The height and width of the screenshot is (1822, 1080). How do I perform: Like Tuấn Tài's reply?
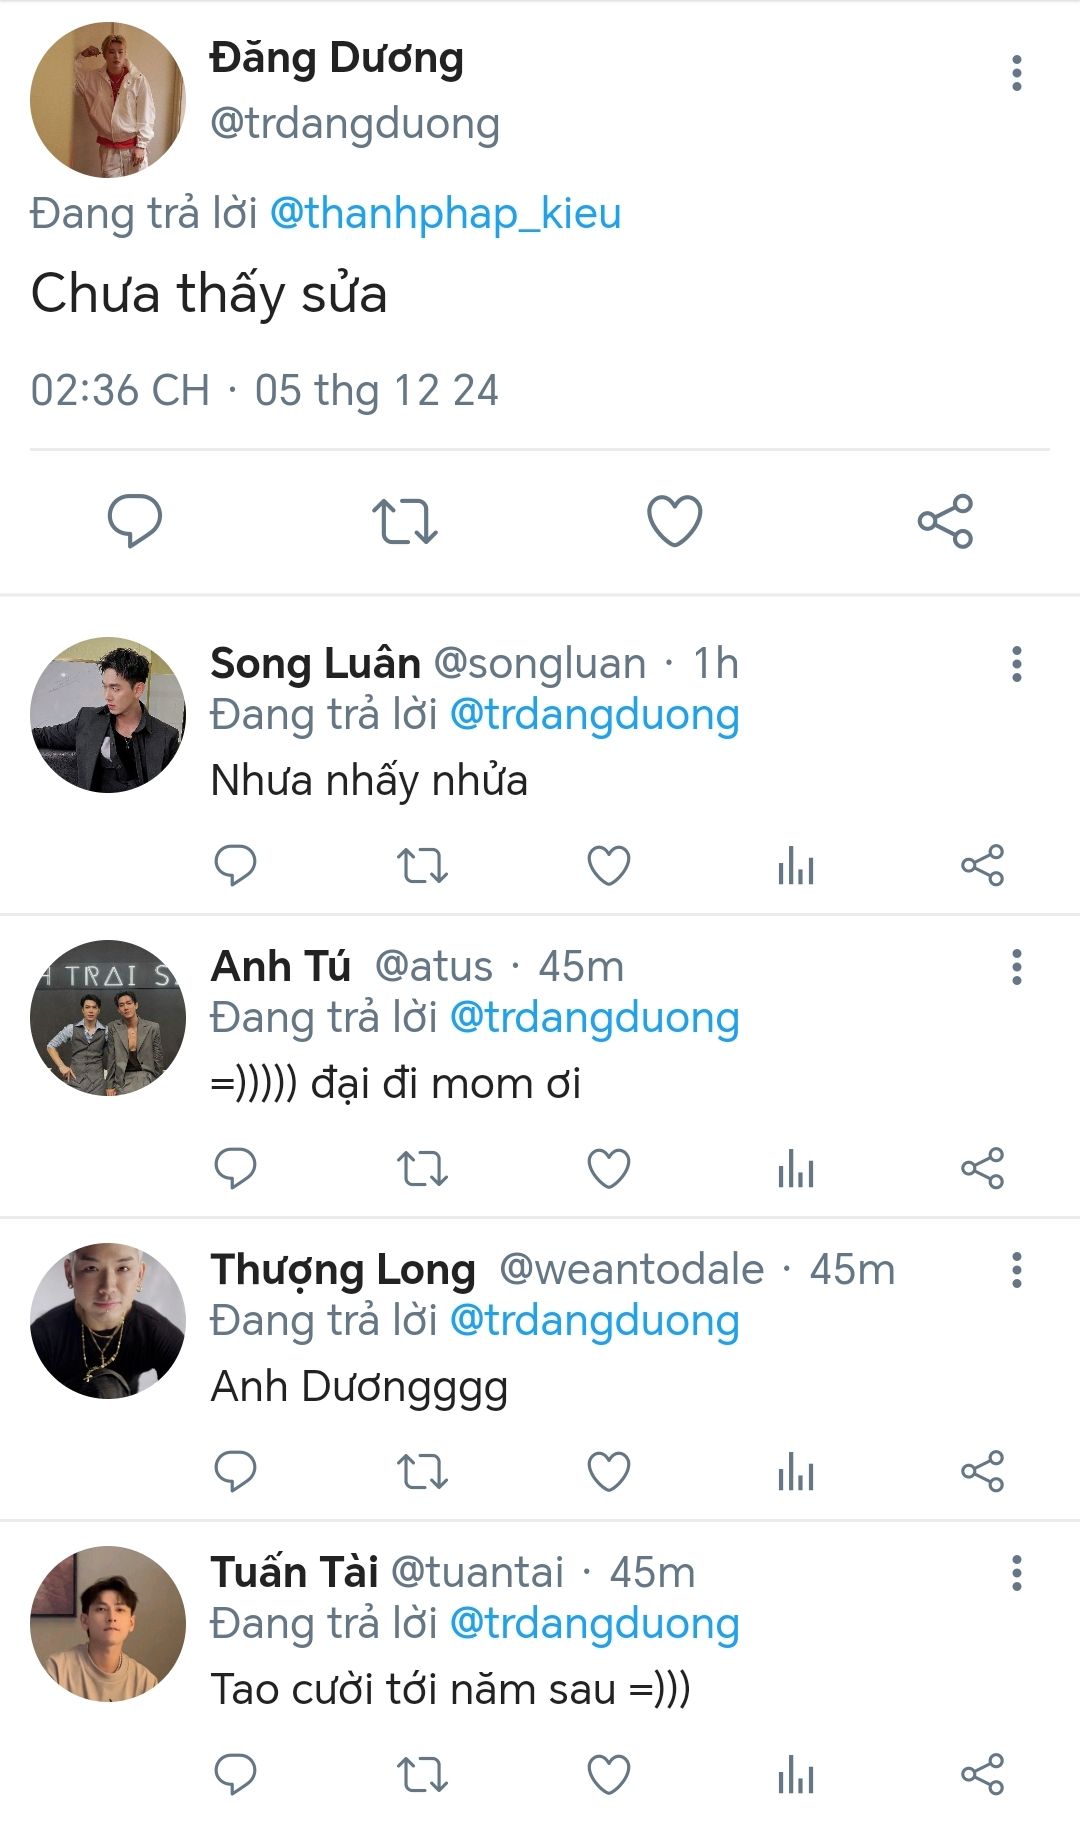tap(608, 1774)
